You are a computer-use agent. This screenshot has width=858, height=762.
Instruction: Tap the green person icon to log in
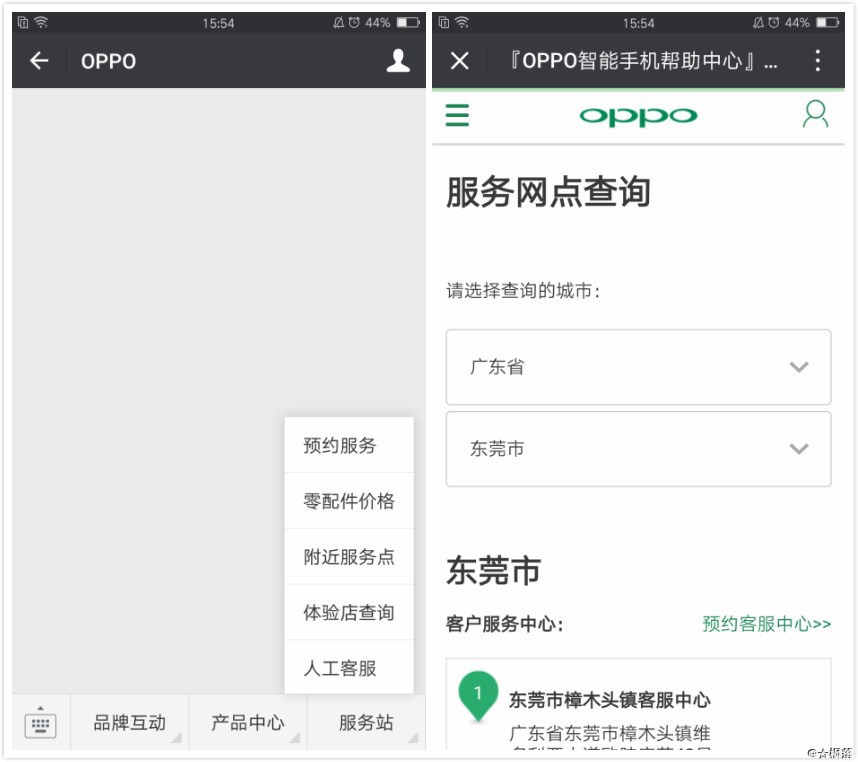click(x=817, y=114)
